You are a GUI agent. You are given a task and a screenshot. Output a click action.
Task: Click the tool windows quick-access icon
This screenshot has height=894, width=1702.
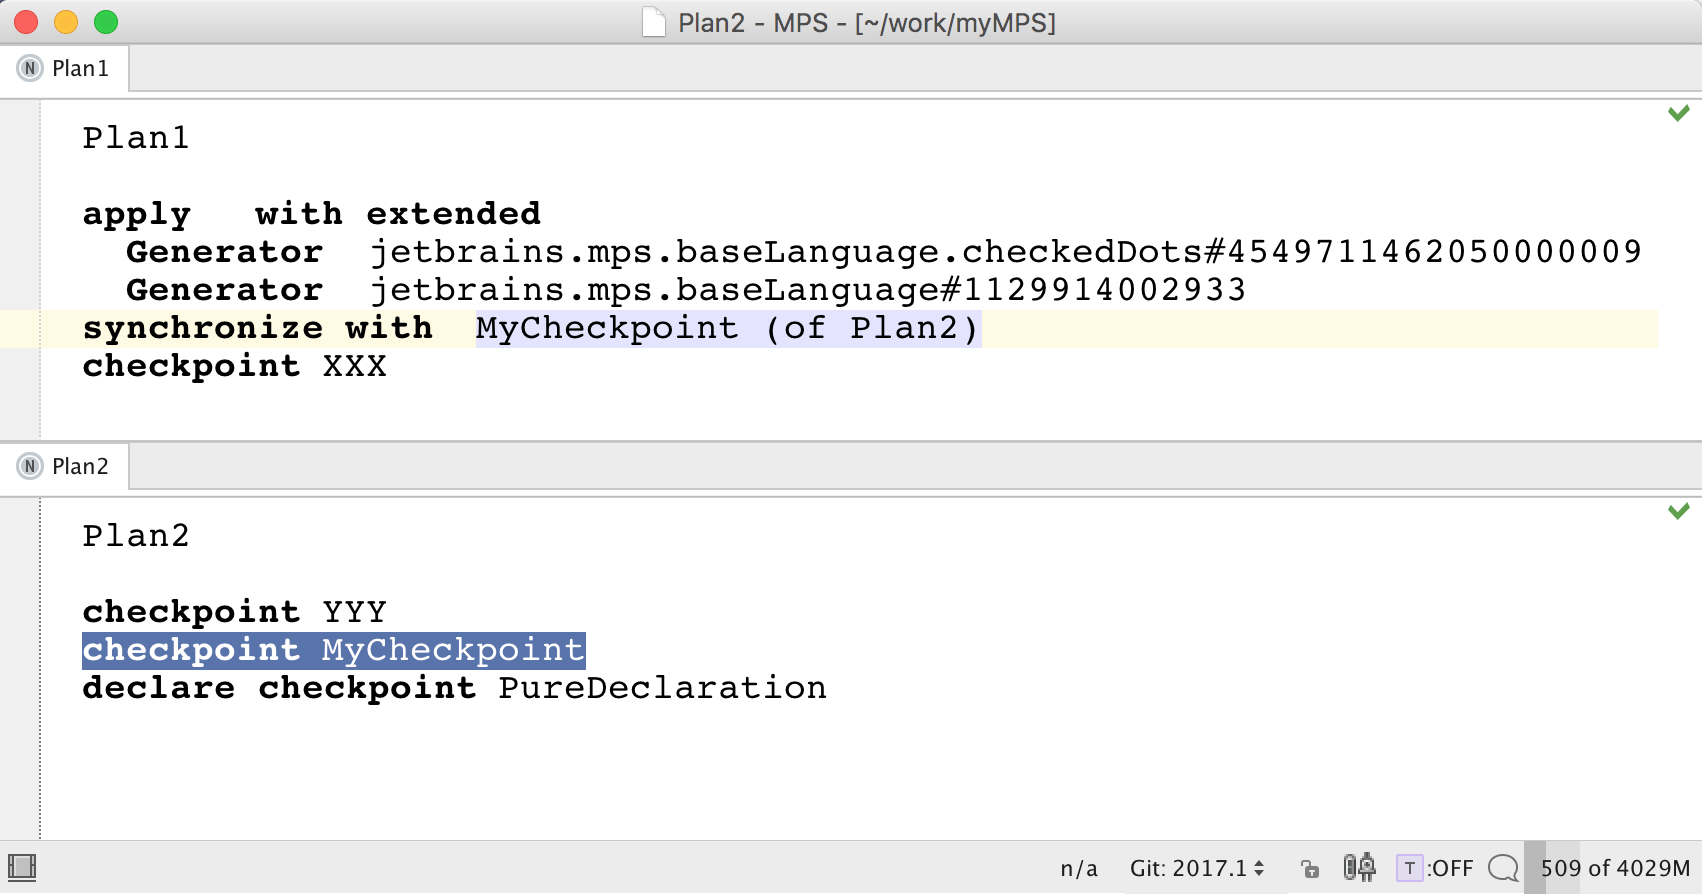coord(22,867)
